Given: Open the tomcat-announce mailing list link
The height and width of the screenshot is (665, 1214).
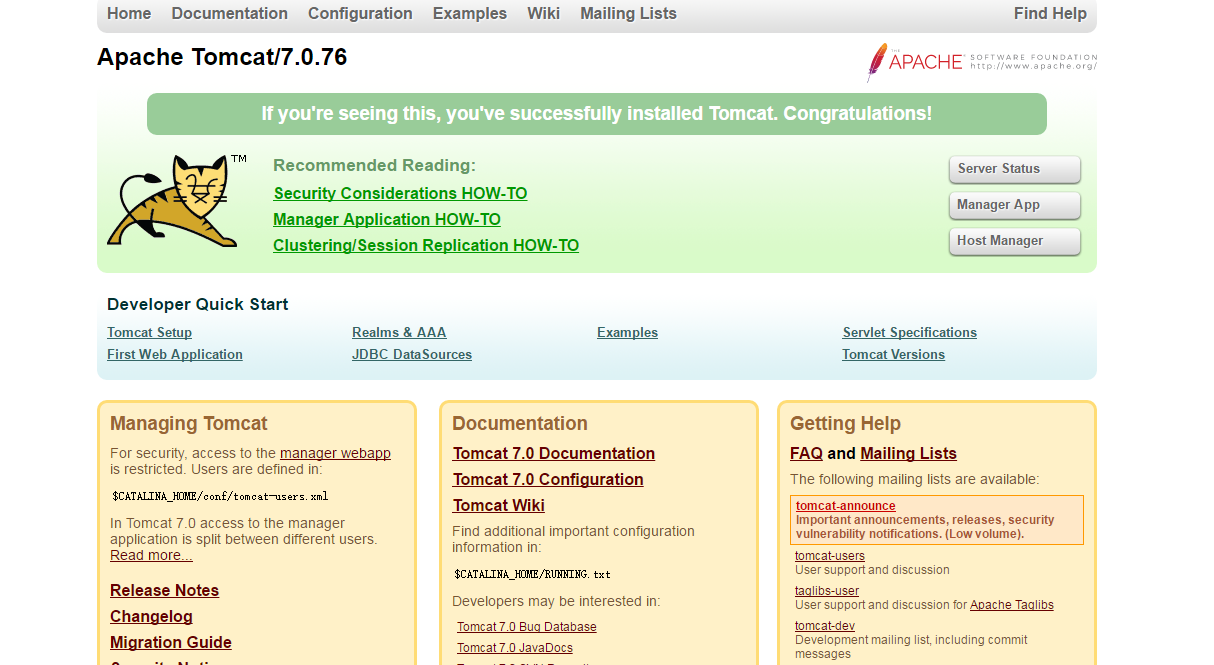Looking at the screenshot, I should click(846, 506).
